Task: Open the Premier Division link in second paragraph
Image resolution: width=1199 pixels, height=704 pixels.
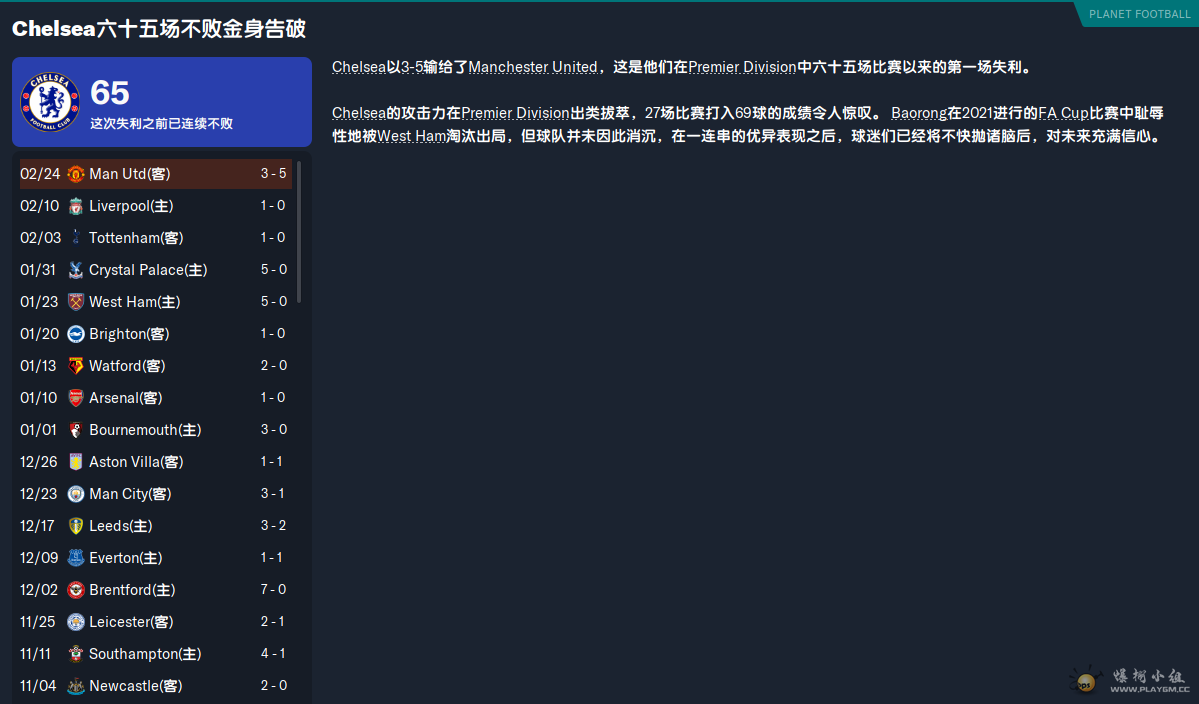Action: (515, 113)
